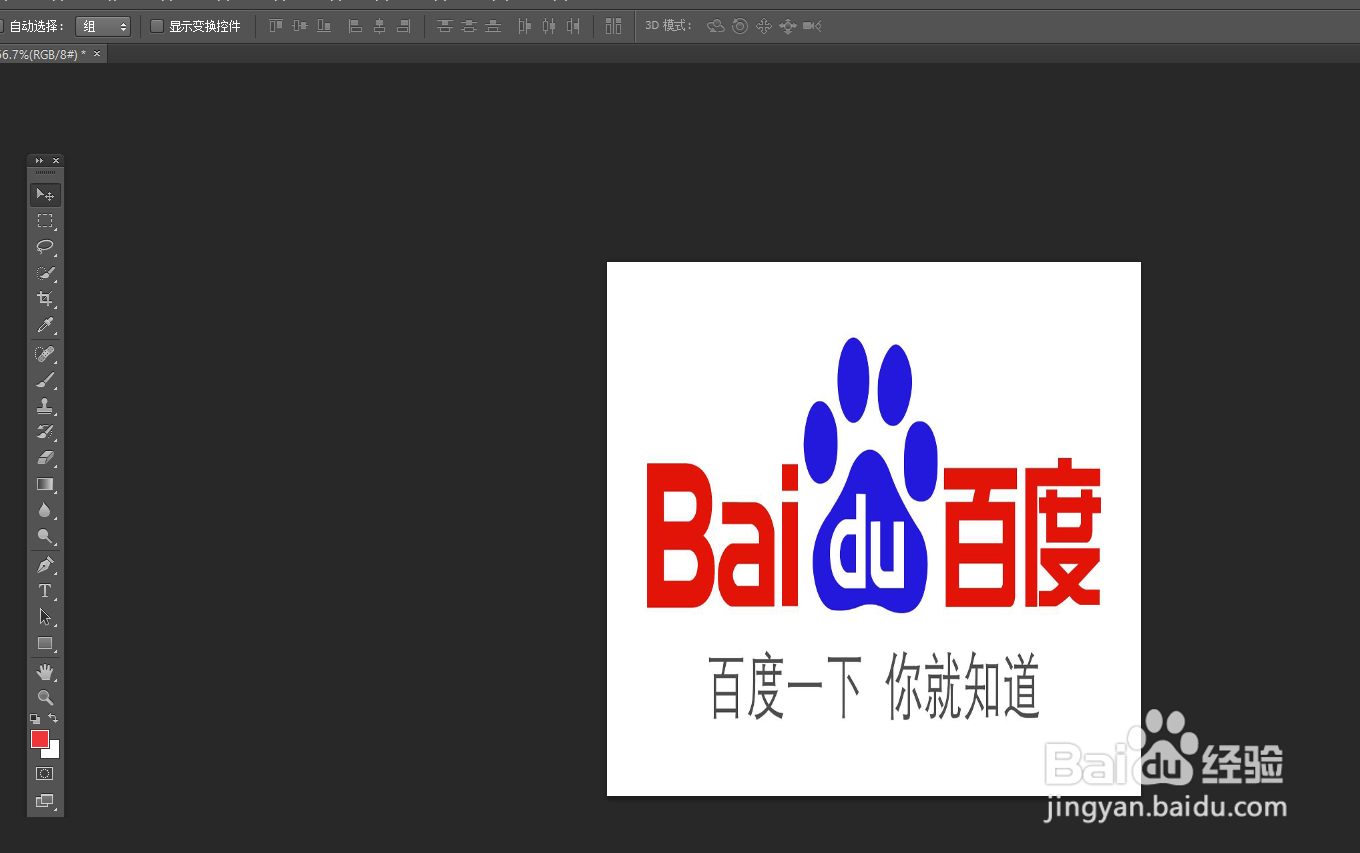Select the Crop tool
1360x853 pixels.
(45, 299)
